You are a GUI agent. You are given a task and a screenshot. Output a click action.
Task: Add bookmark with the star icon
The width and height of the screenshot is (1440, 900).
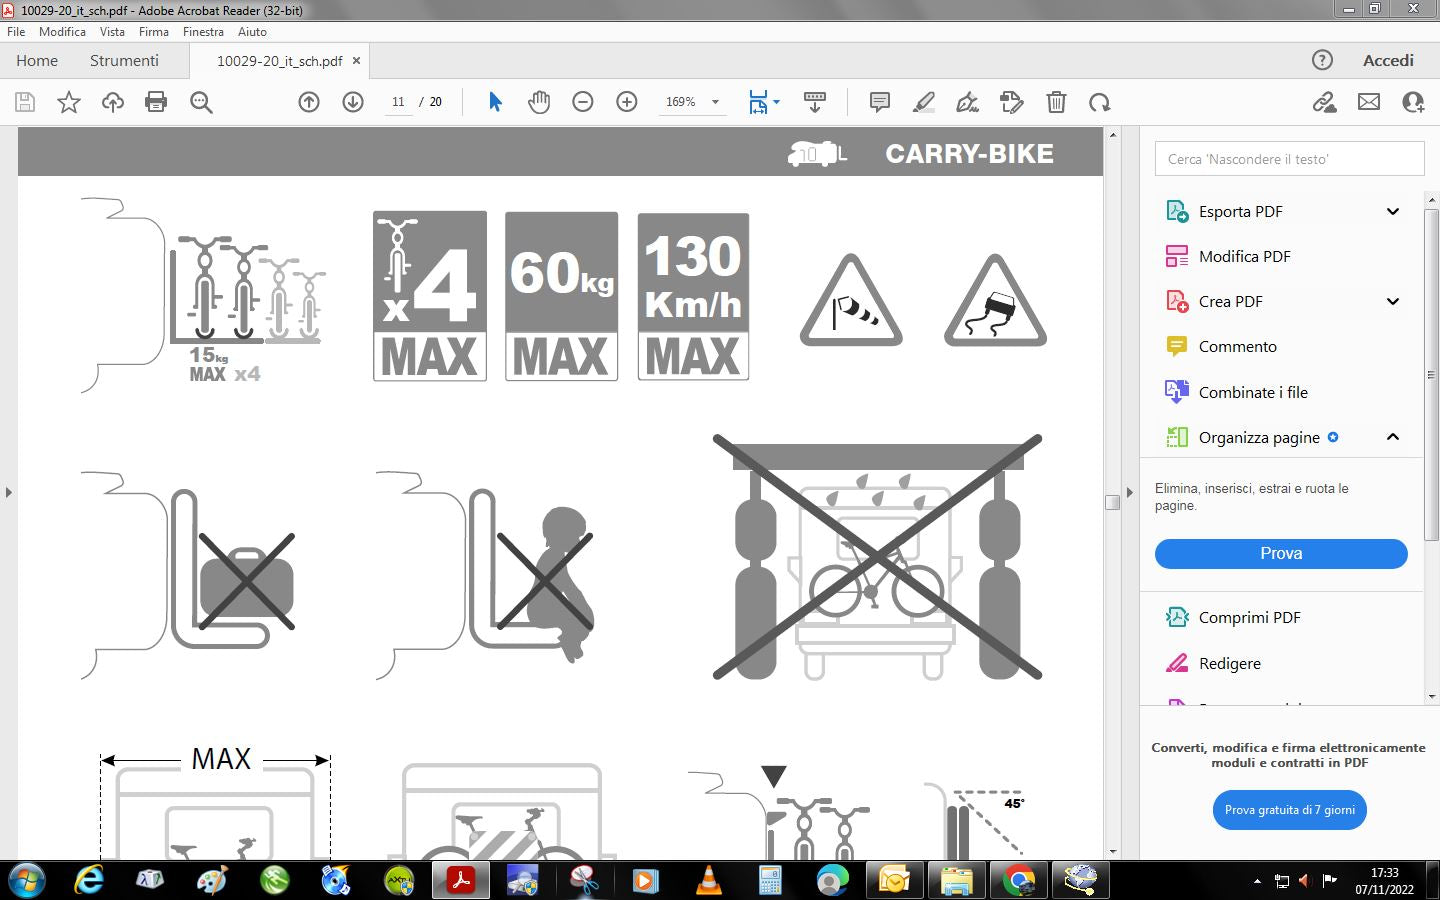coord(69,102)
